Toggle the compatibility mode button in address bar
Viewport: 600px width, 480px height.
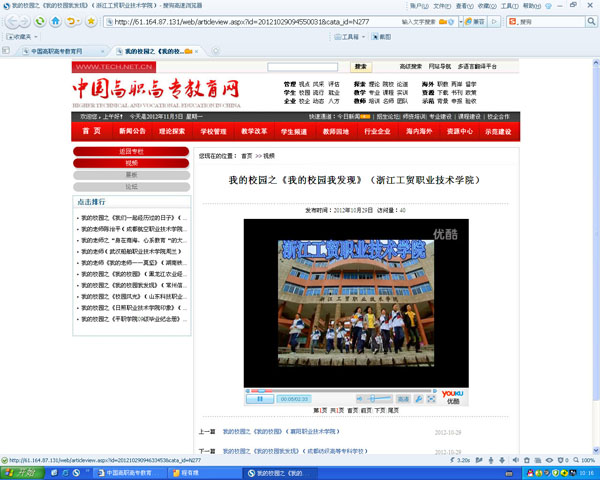[x=475, y=22]
